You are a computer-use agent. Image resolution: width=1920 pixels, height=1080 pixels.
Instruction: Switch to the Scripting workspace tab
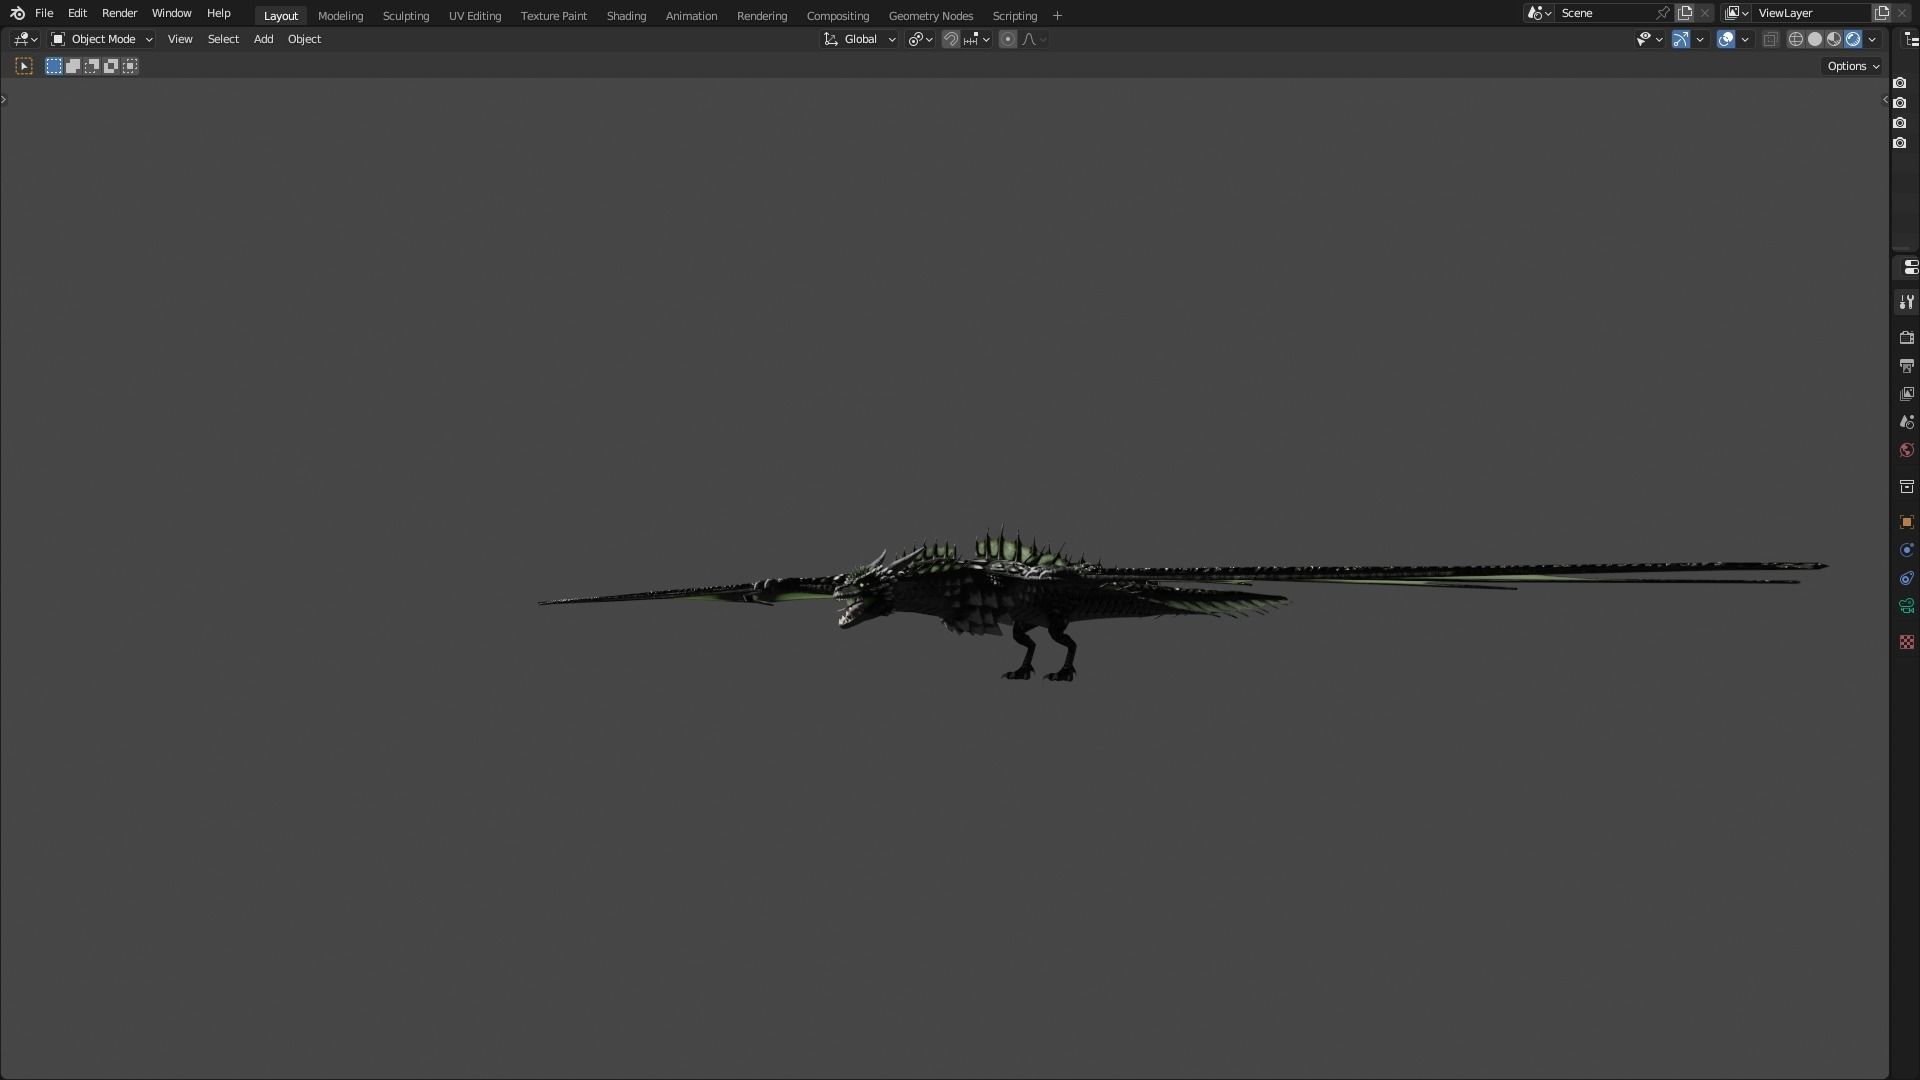(1014, 16)
